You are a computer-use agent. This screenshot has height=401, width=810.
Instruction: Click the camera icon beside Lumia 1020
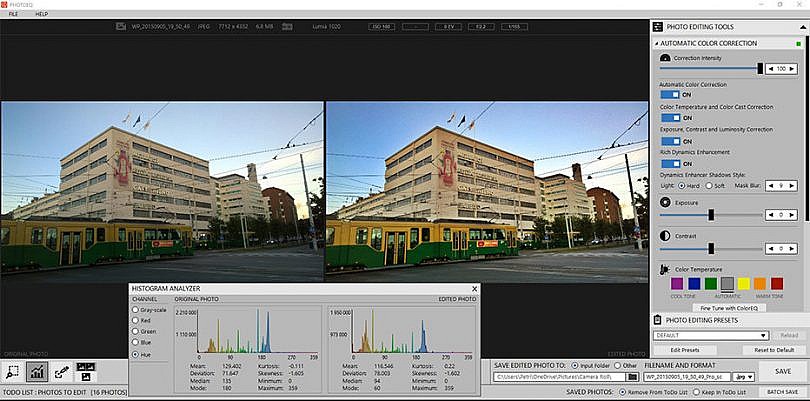point(287,26)
